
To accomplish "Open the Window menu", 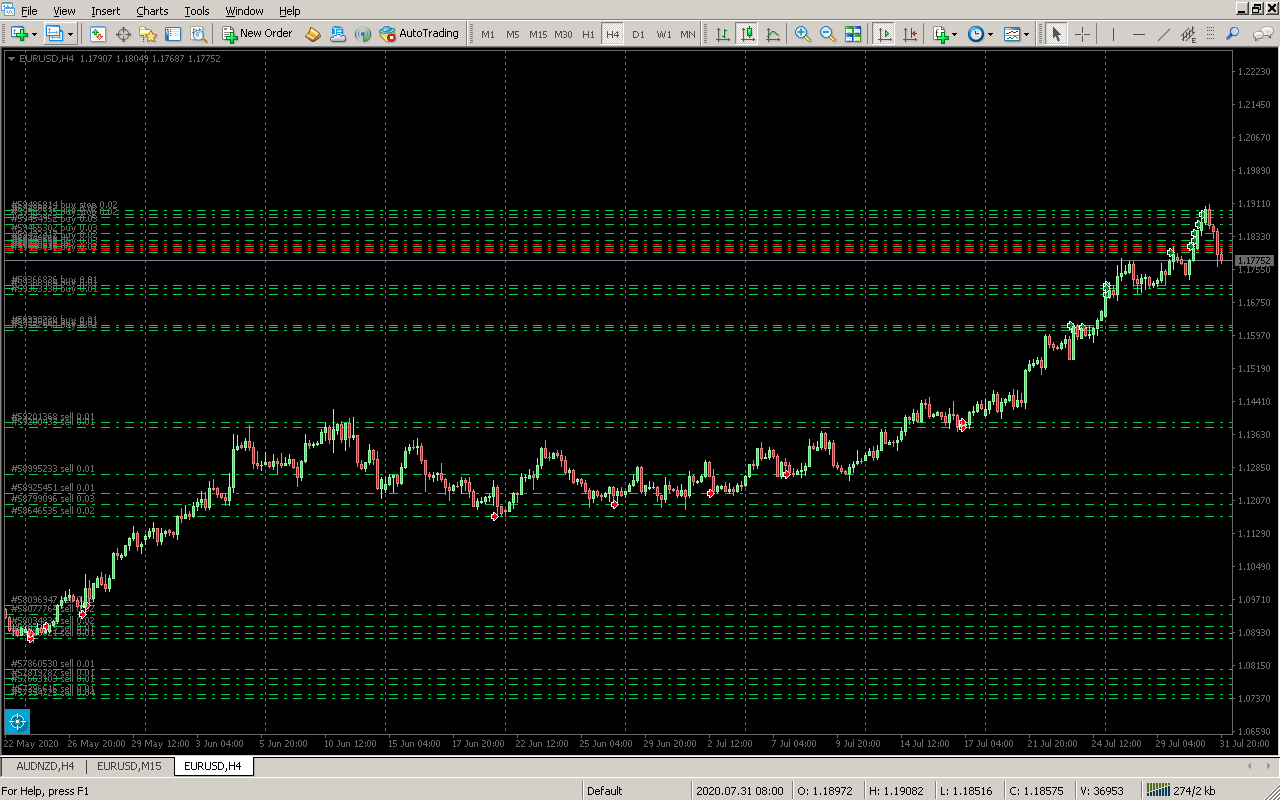I will 244,11.
